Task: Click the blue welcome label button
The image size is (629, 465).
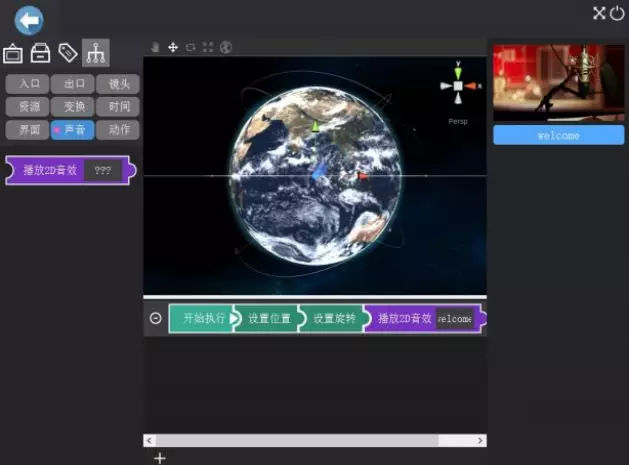Action: [x=558, y=135]
